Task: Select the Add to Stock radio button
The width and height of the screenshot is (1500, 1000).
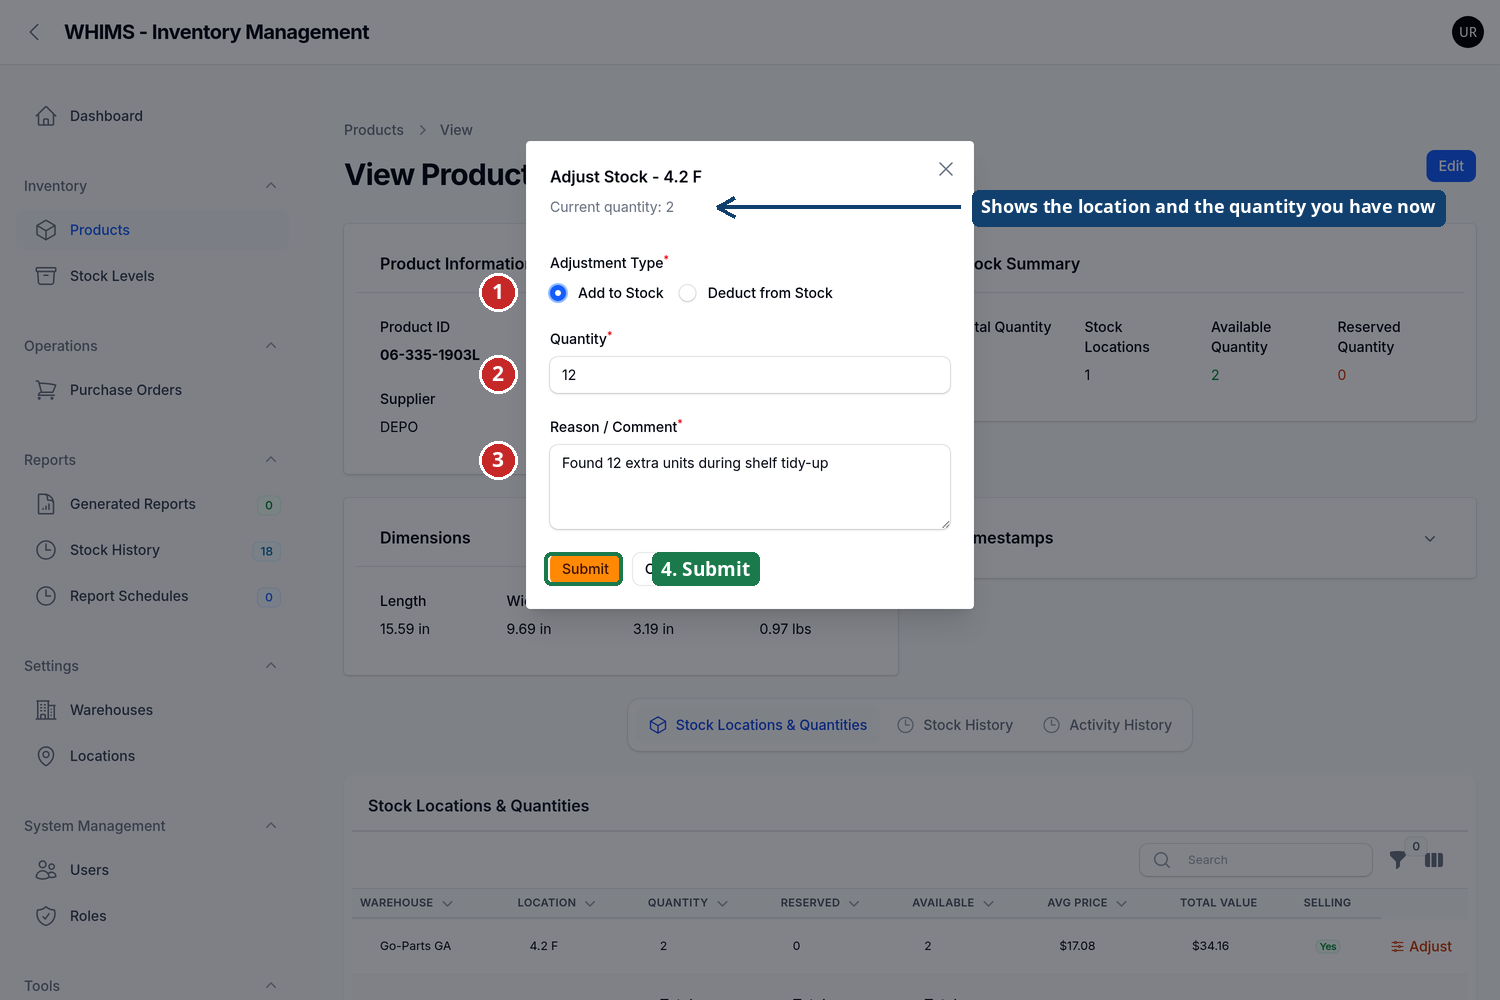Action: (x=559, y=293)
